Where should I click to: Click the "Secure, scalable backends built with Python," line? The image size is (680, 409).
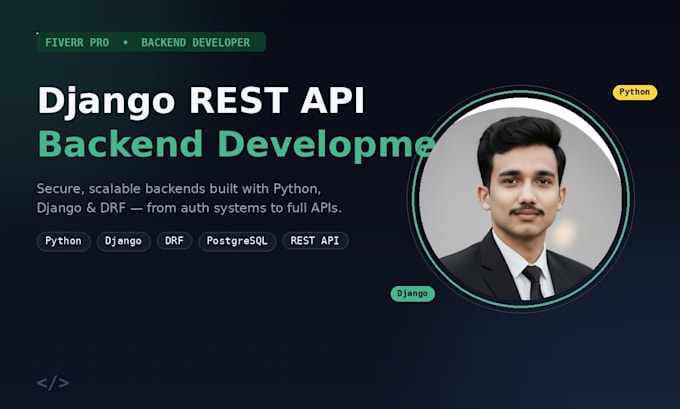(179, 189)
